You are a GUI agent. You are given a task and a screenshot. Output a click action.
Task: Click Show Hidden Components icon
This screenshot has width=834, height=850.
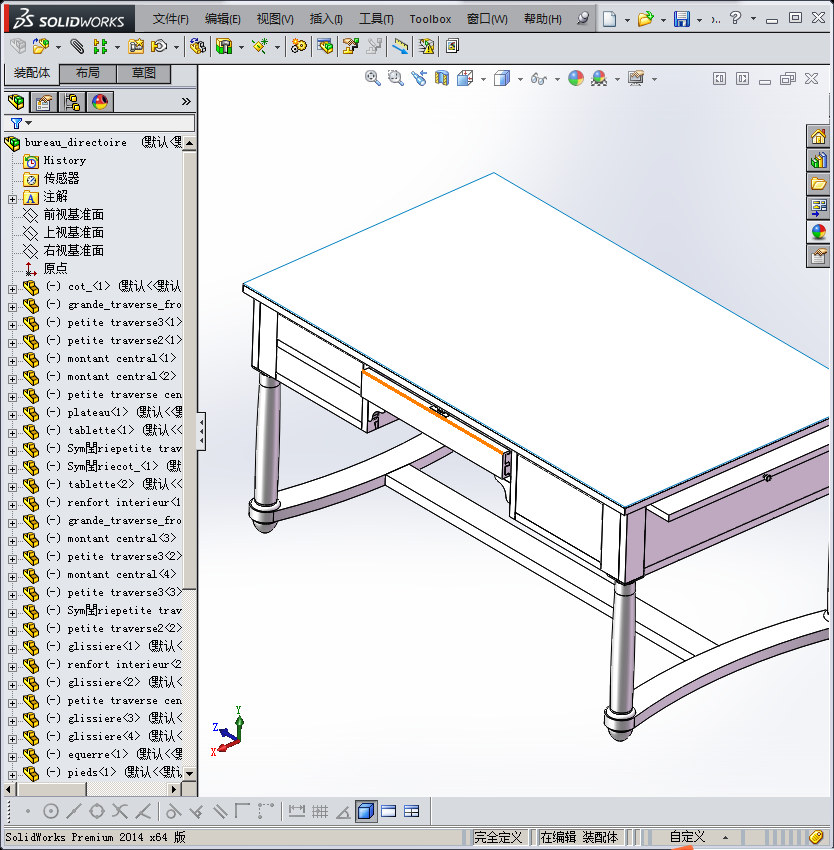[x=198, y=47]
